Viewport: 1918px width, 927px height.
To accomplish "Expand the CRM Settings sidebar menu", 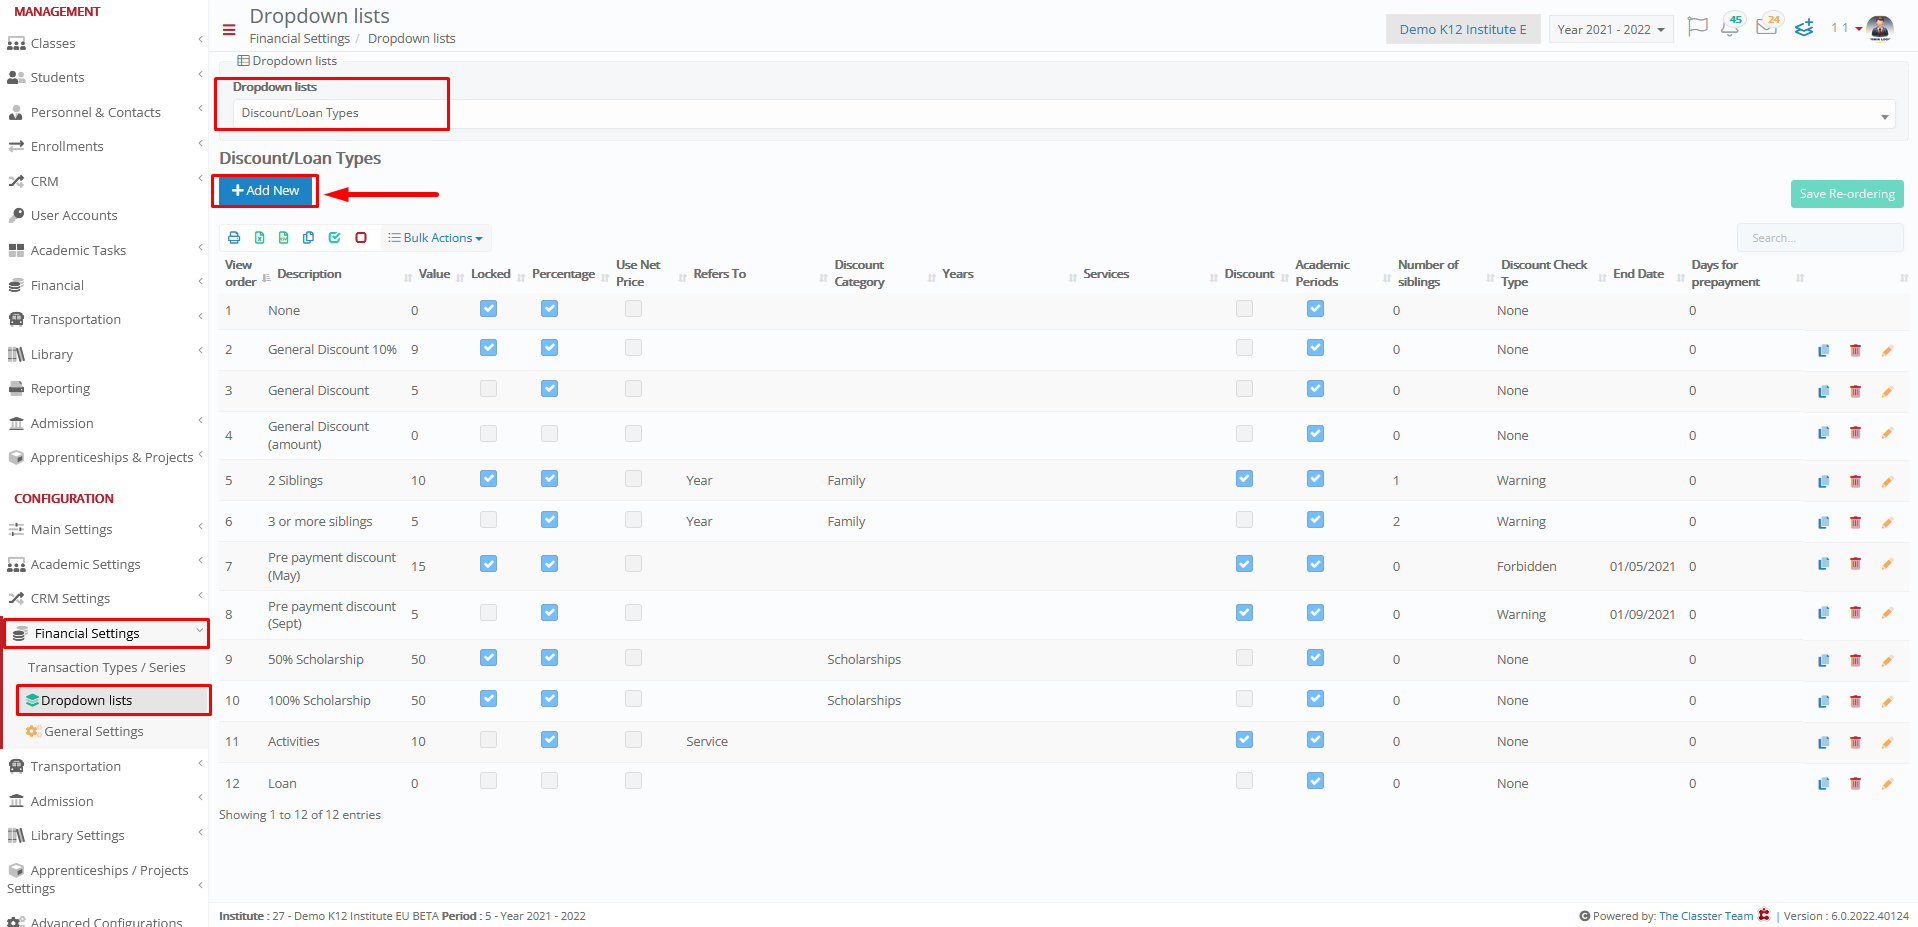I will (103, 598).
